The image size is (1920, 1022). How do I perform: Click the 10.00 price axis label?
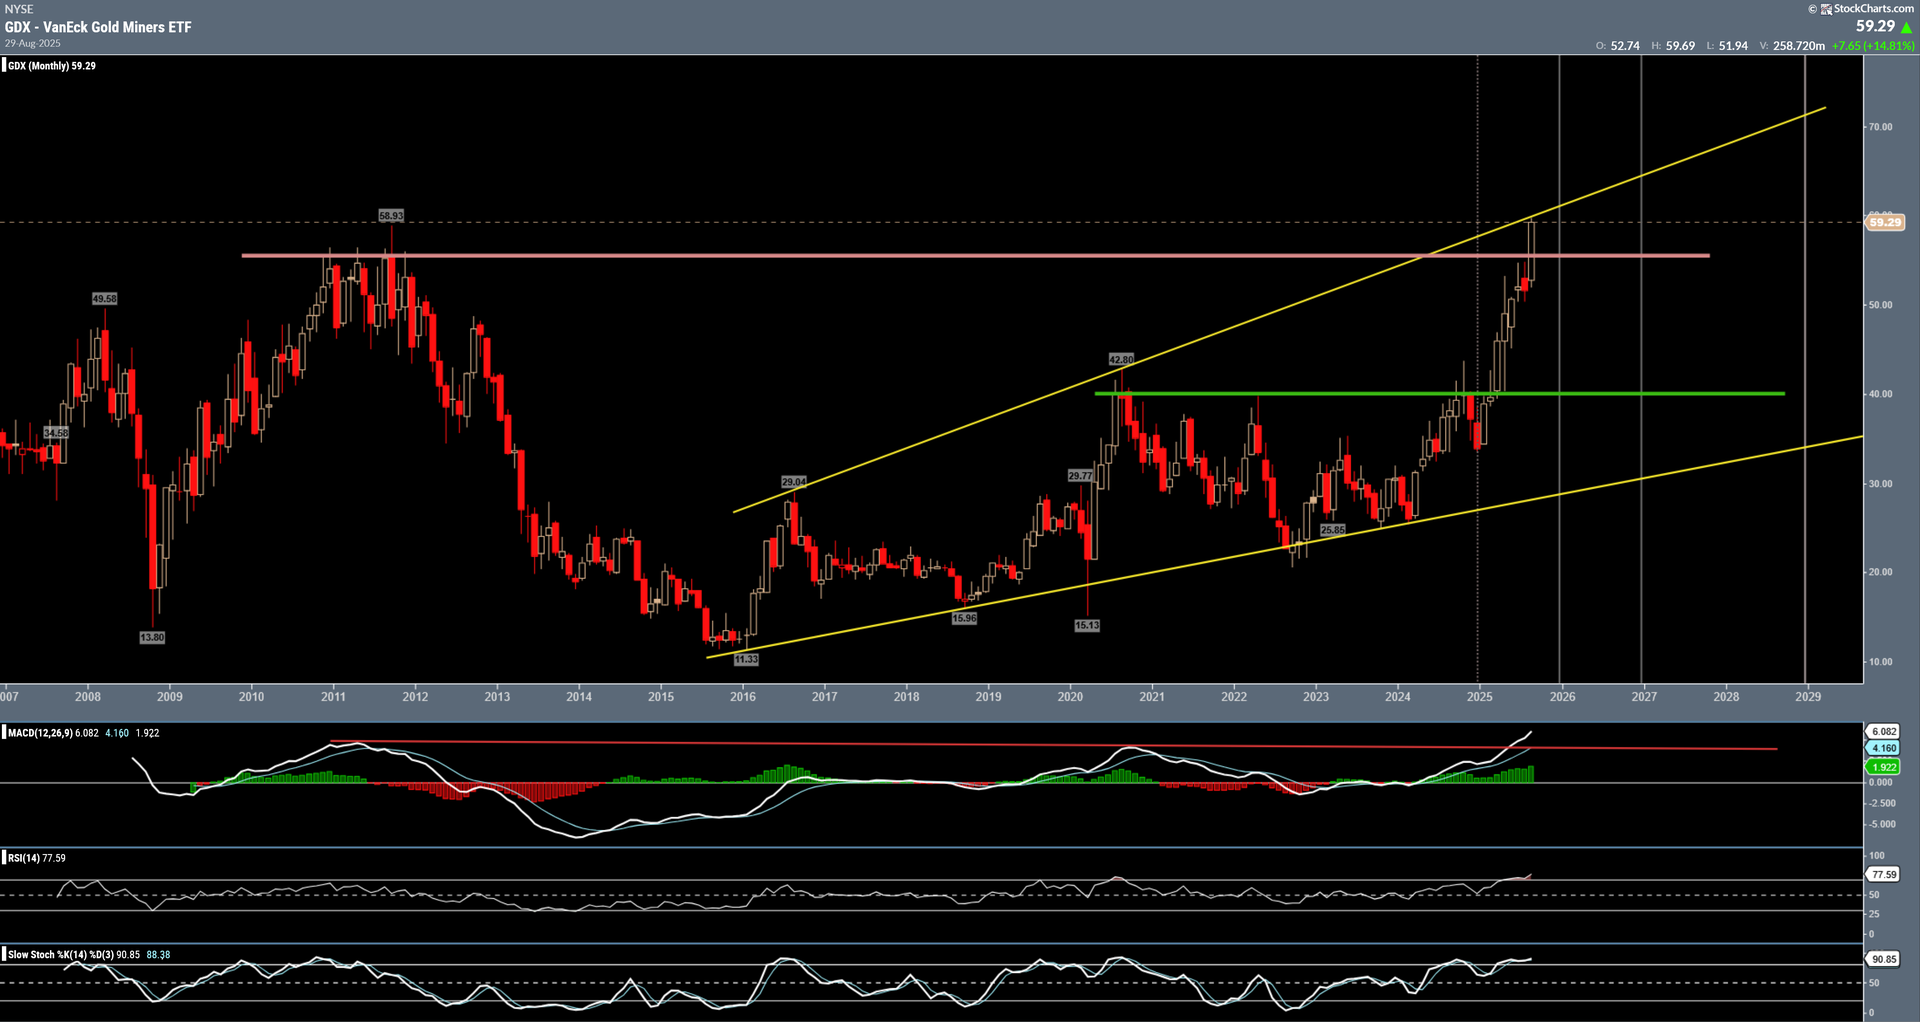(x=1881, y=662)
